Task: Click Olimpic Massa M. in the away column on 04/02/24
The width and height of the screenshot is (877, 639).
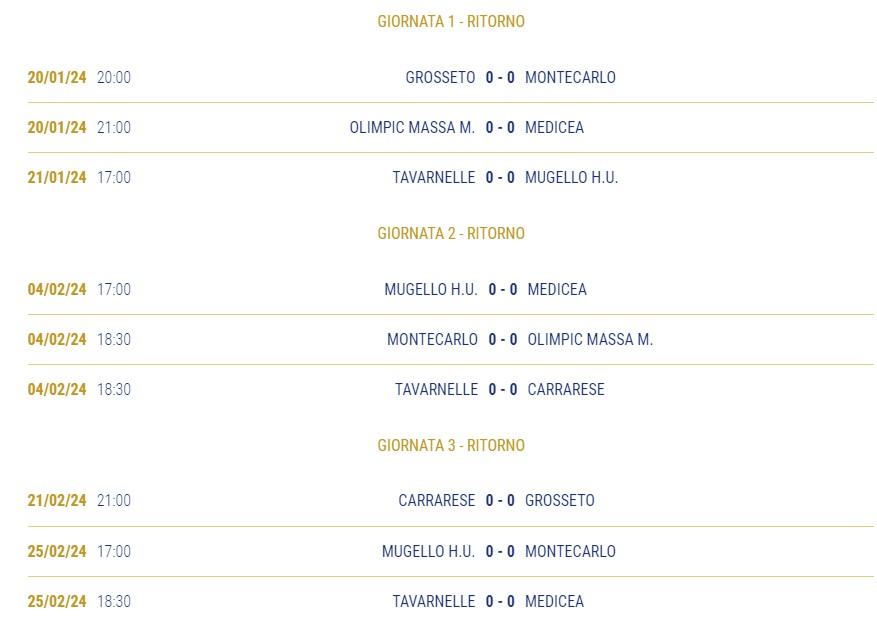Action: [x=590, y=339]
